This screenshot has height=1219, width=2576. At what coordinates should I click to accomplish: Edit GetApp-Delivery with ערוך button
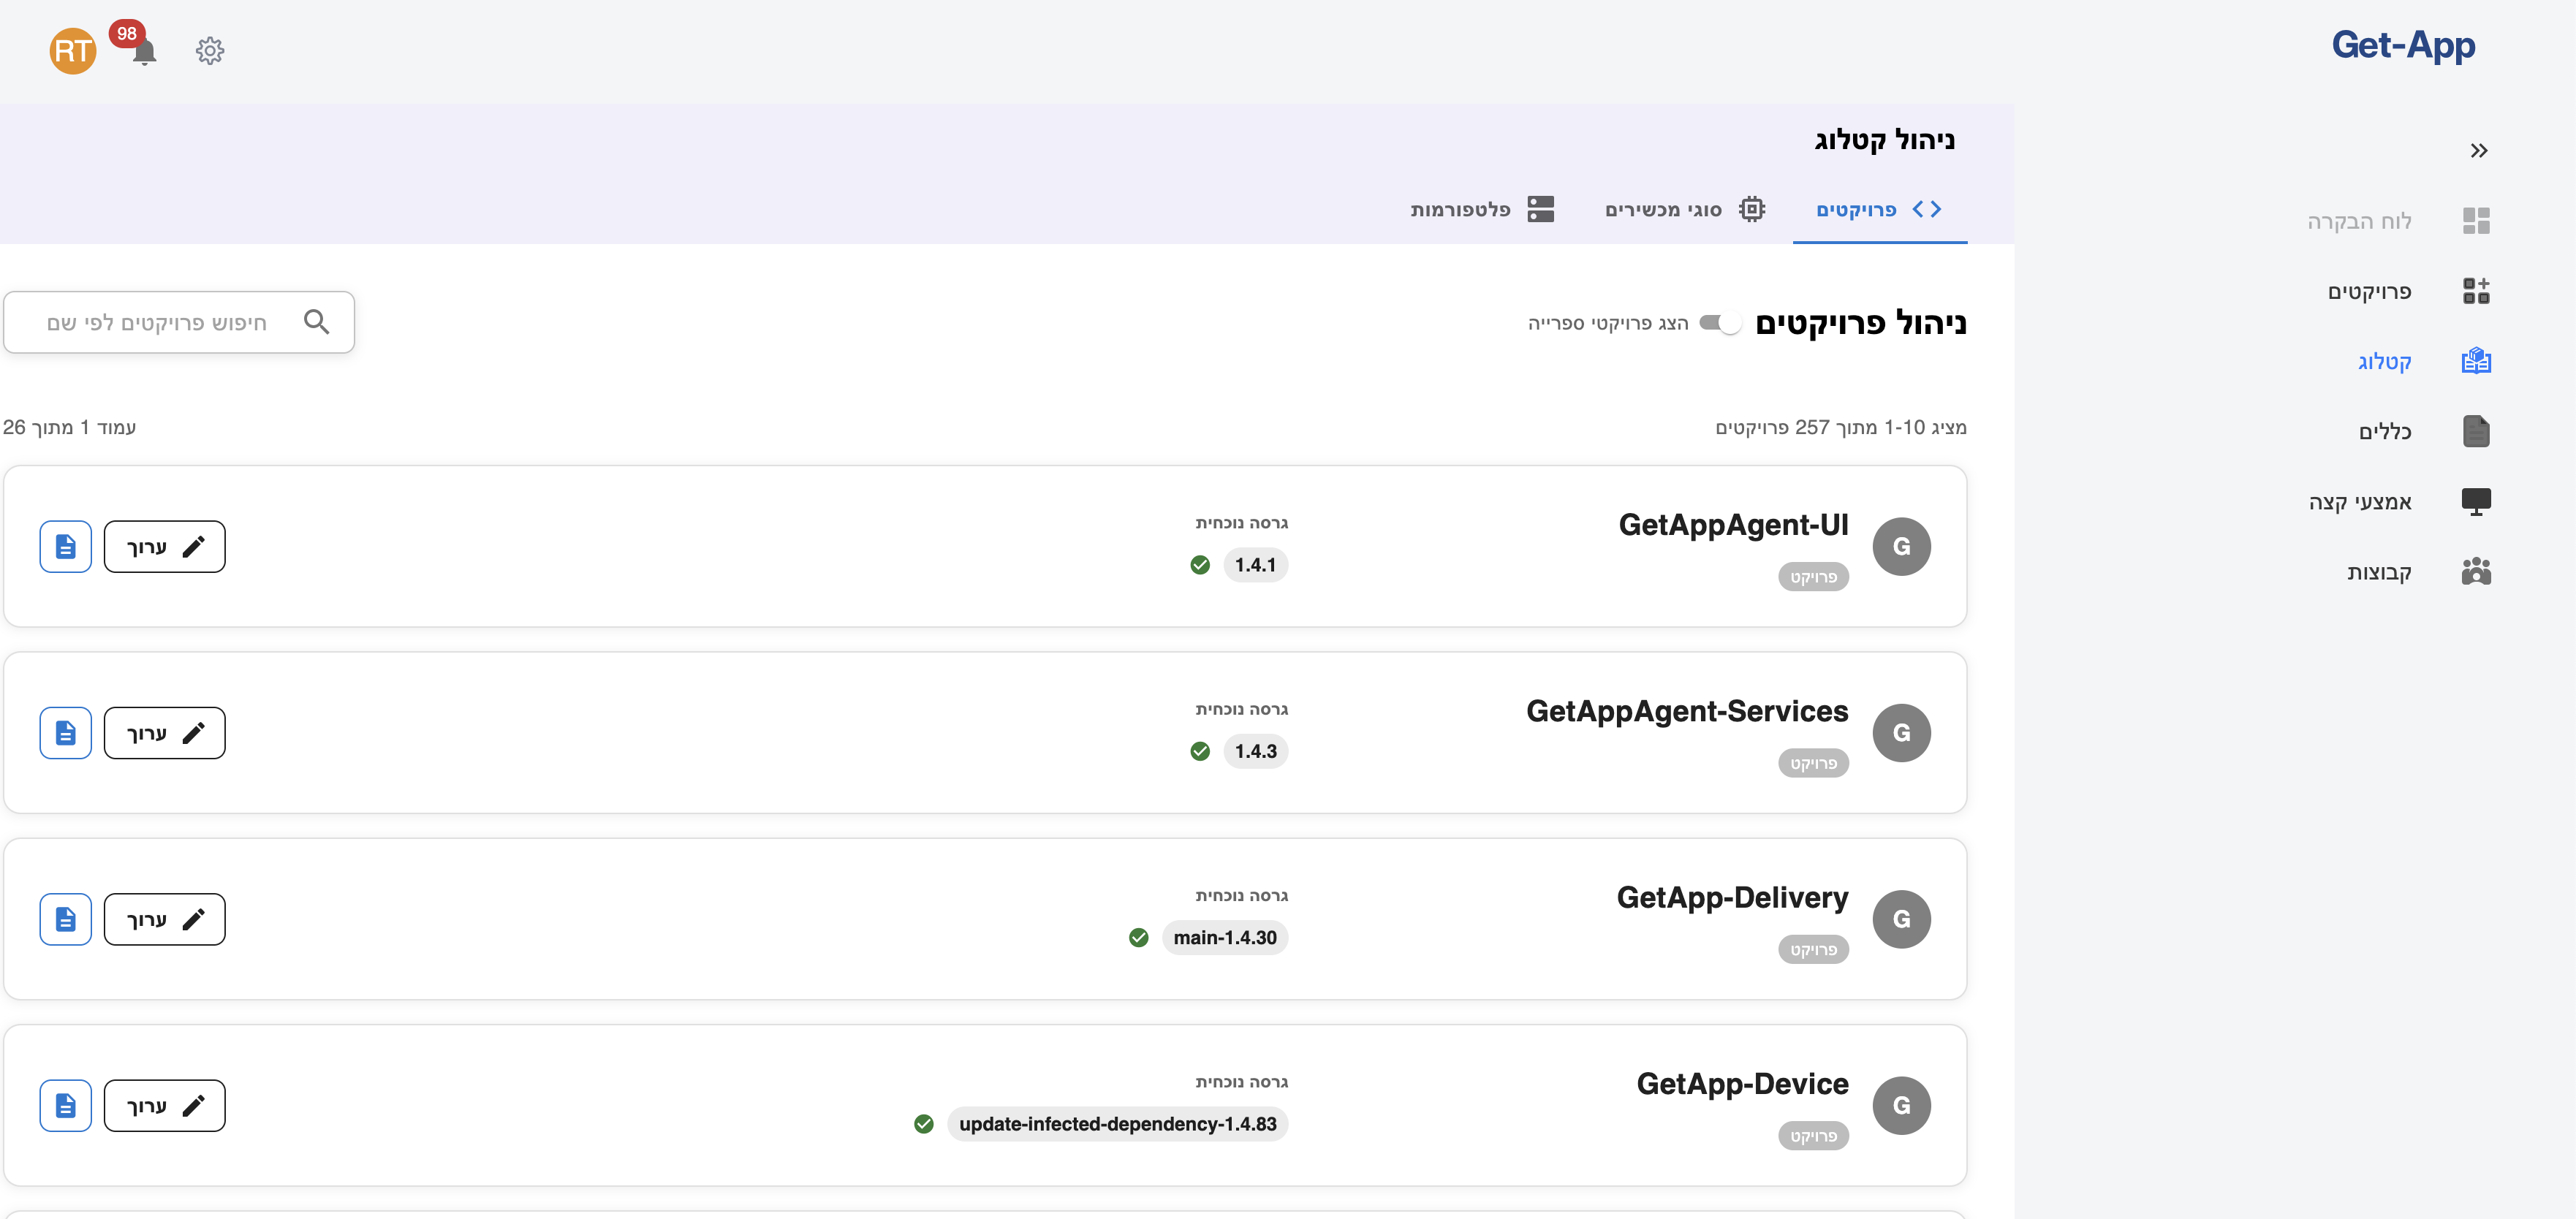(165, 919)
